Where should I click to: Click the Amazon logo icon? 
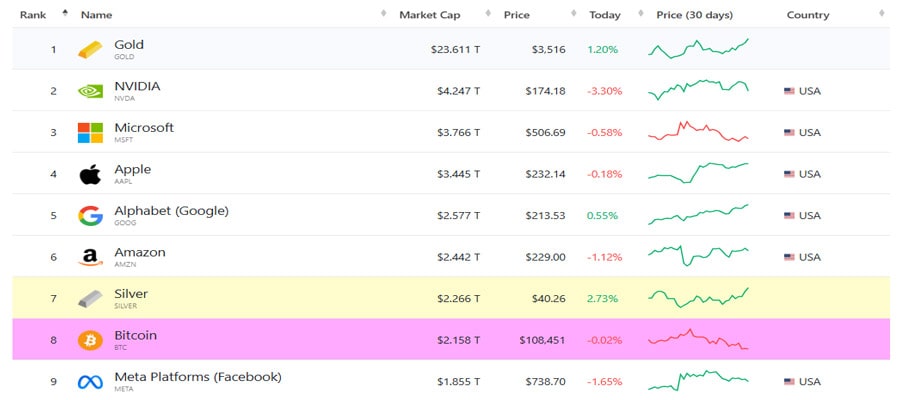[x=90, y=258]
